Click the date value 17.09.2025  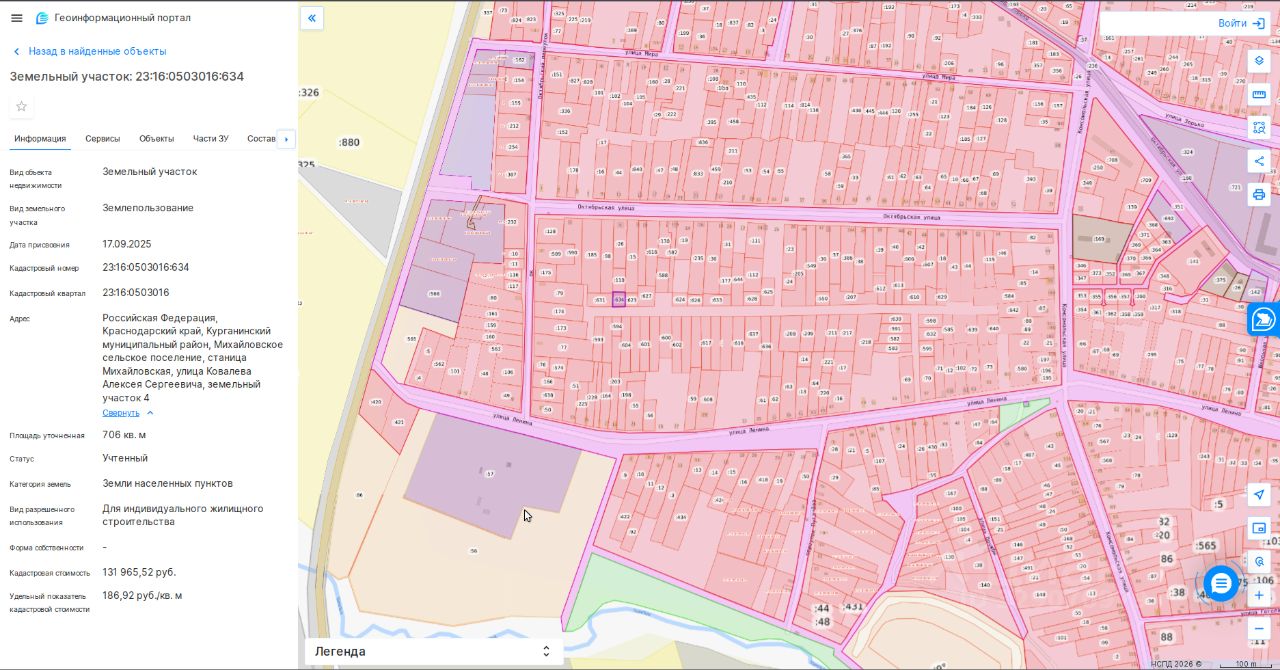(127, 244)
